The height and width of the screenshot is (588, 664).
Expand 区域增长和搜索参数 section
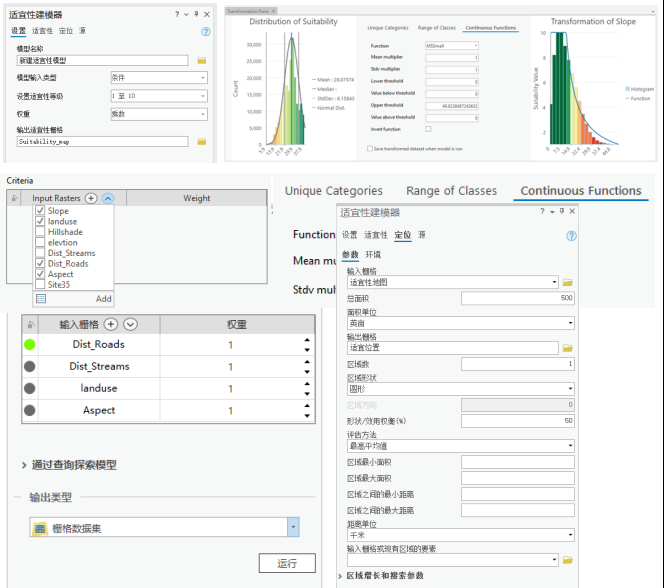tap(340, 576)
